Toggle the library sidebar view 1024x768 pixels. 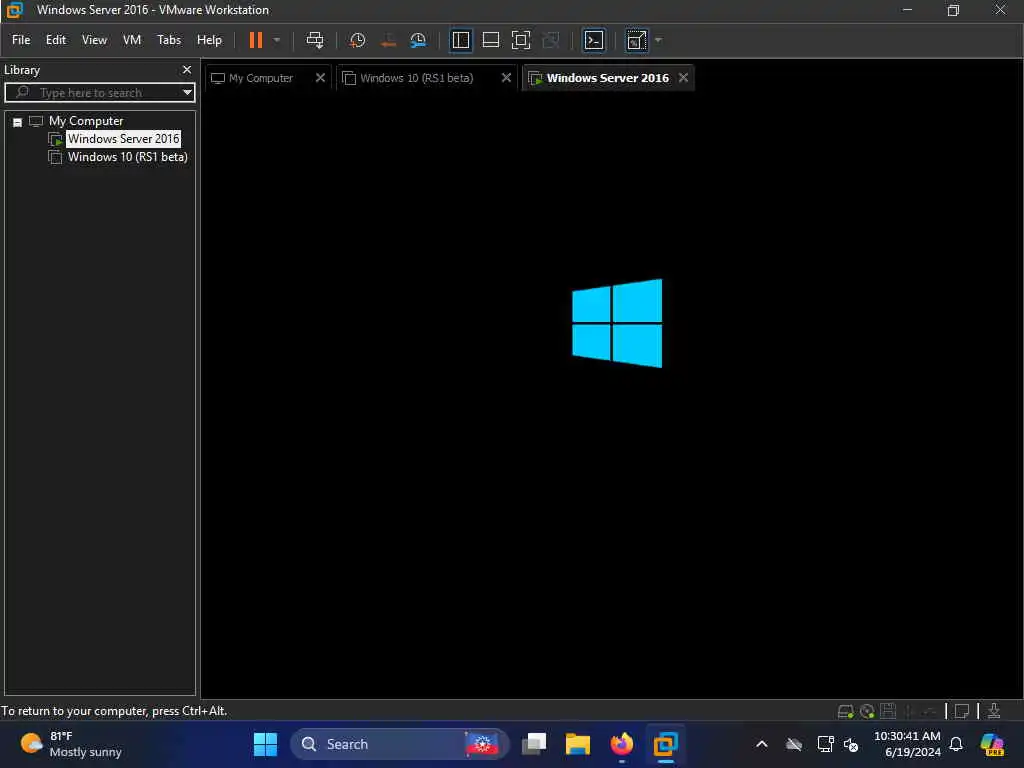tap(460, 40)
